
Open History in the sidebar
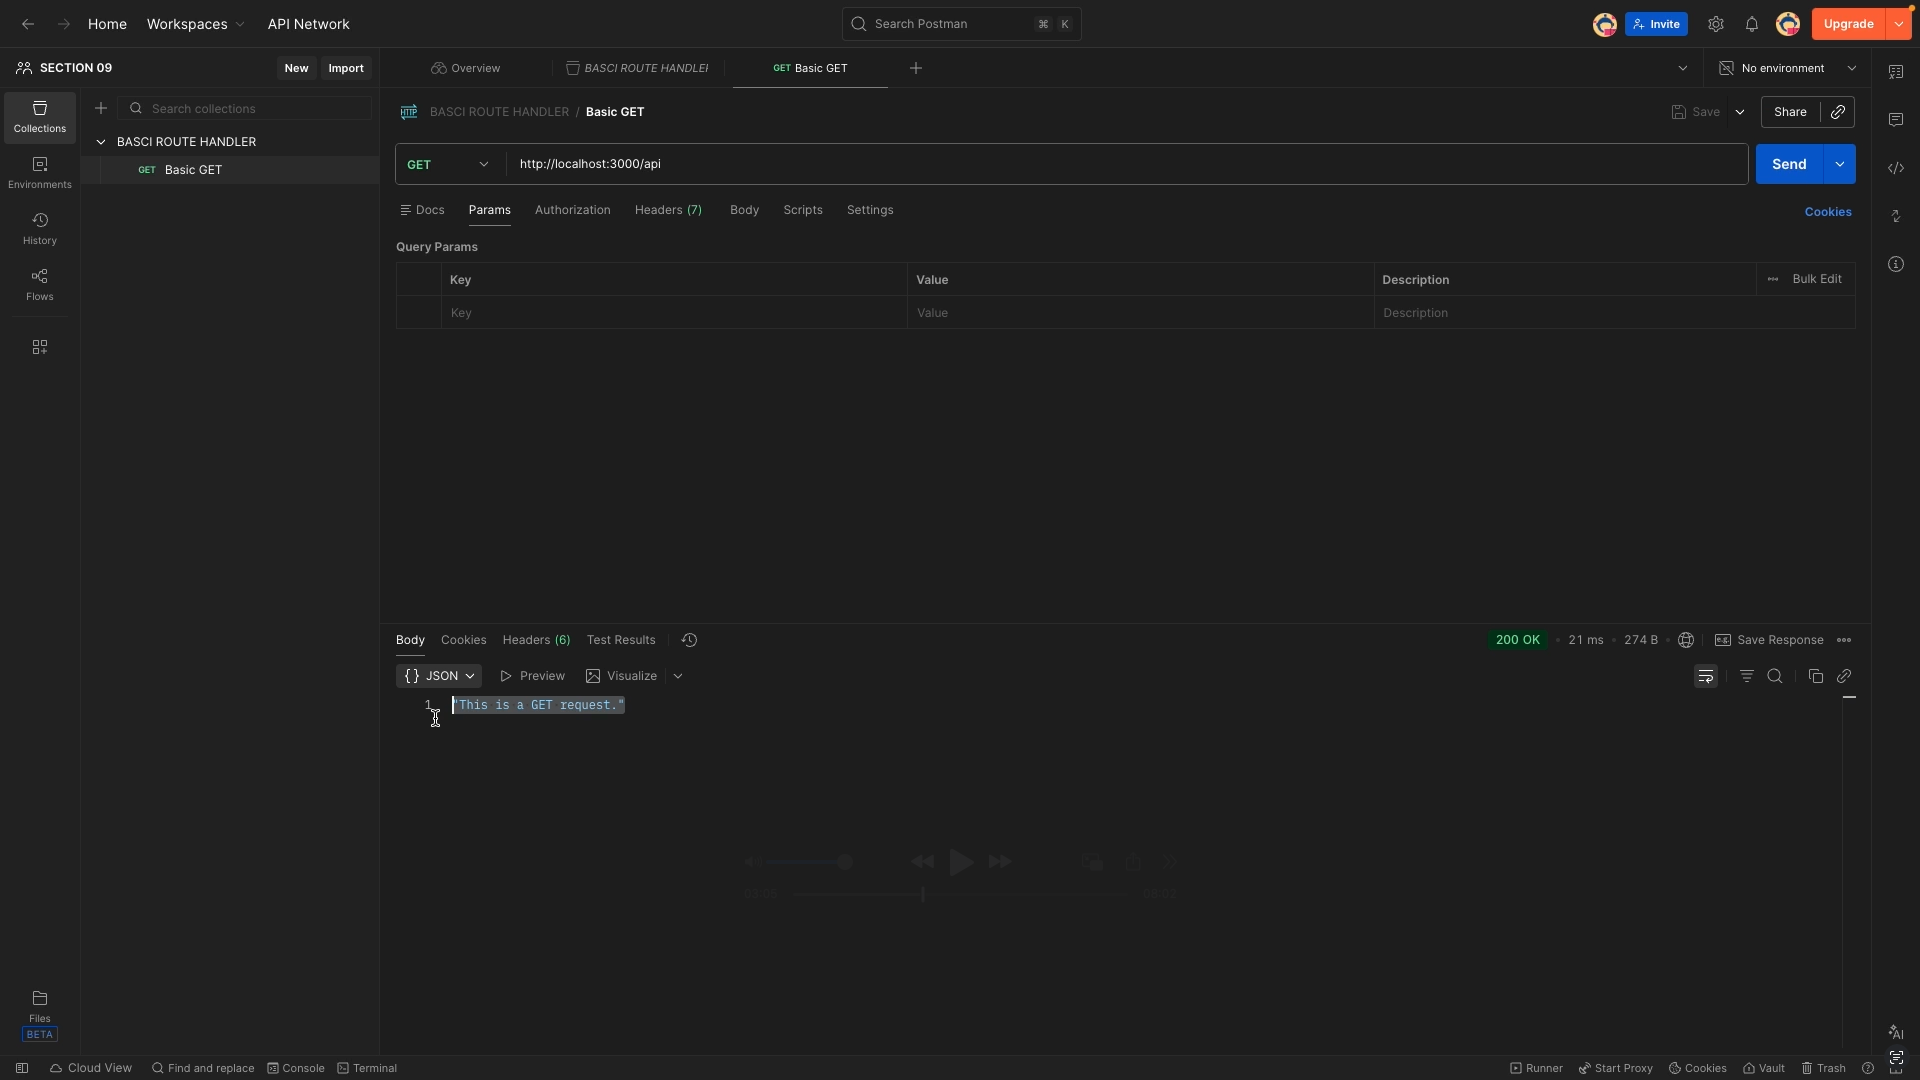tap(40, 228)
